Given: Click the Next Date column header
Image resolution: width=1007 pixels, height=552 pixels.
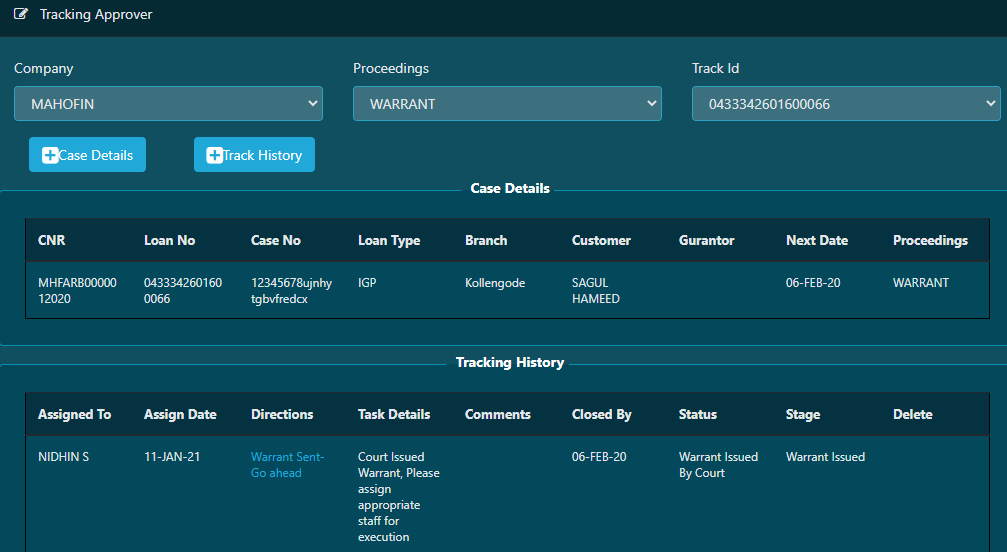Looking at the screenshot, I should (817, 240).
